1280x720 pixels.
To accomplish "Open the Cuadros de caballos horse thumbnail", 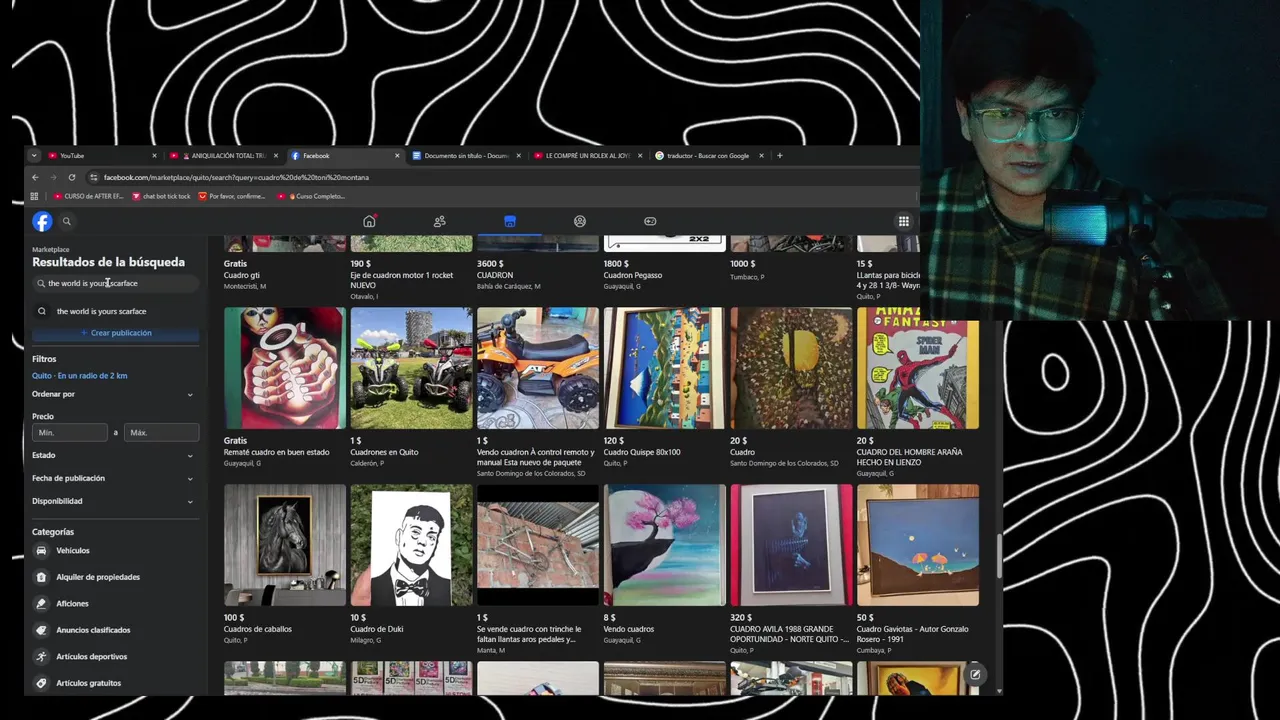I will [285, 545].
